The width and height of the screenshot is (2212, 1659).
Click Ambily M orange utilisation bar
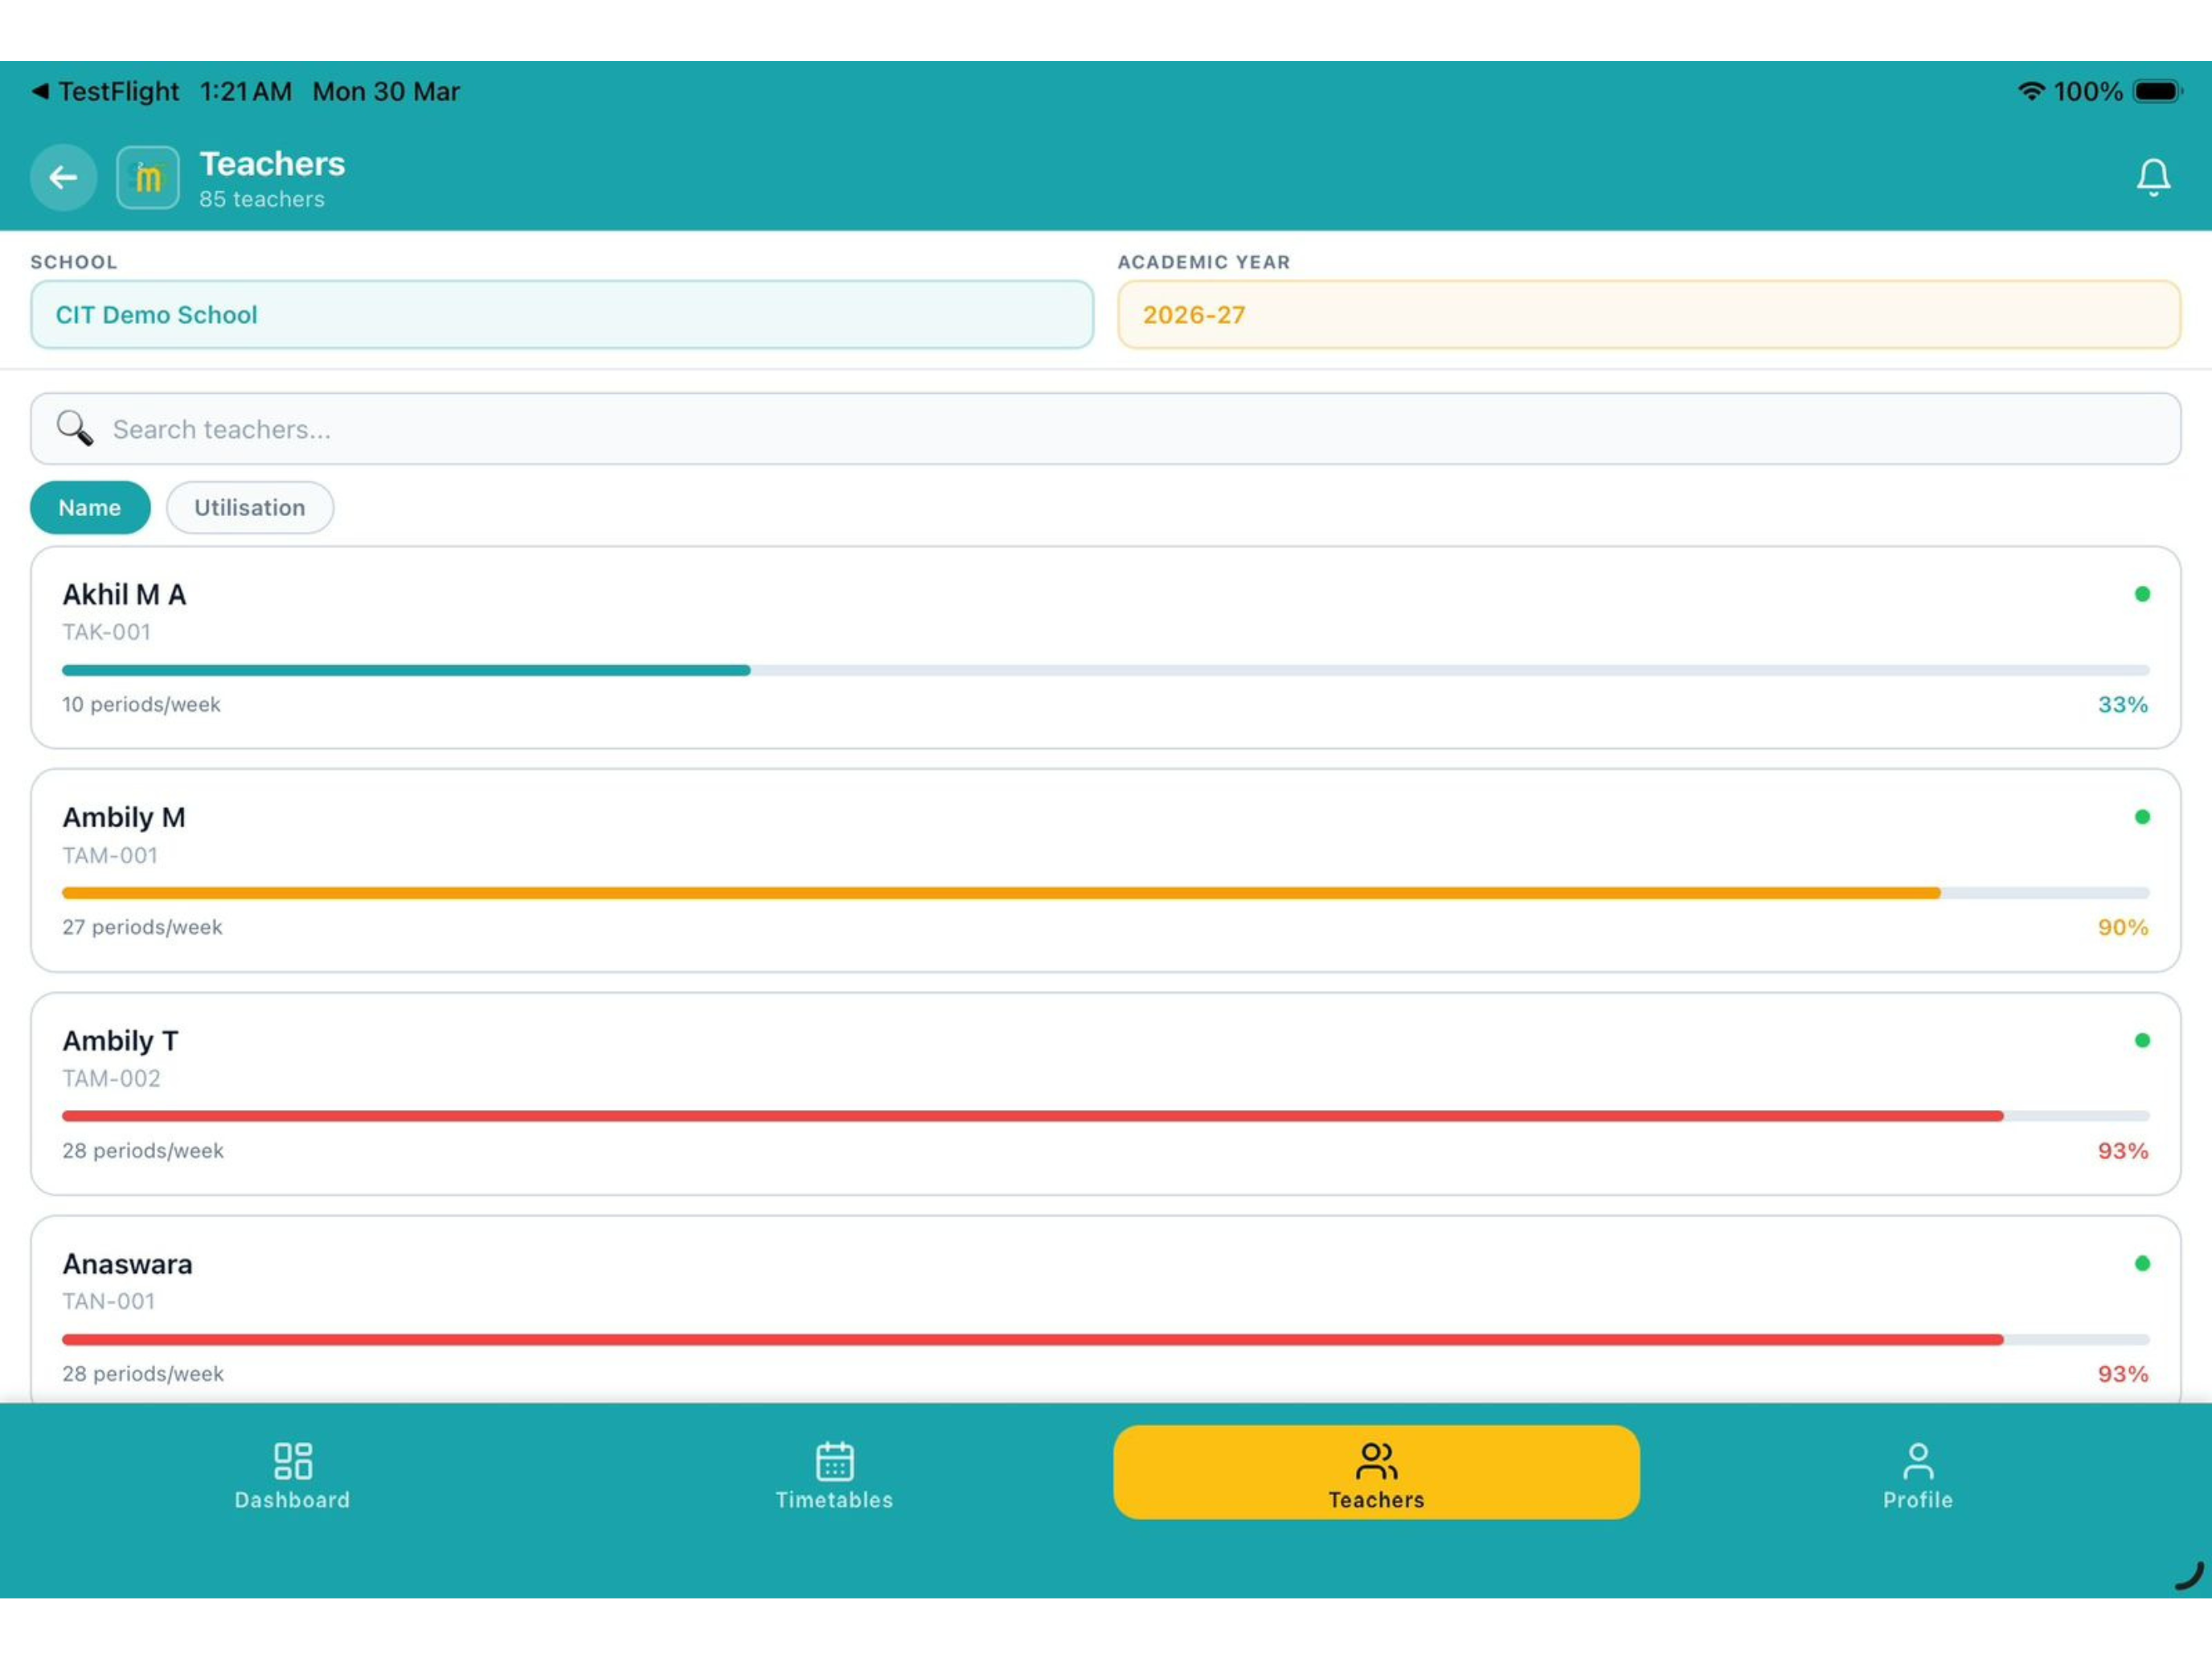(1001, 893)
